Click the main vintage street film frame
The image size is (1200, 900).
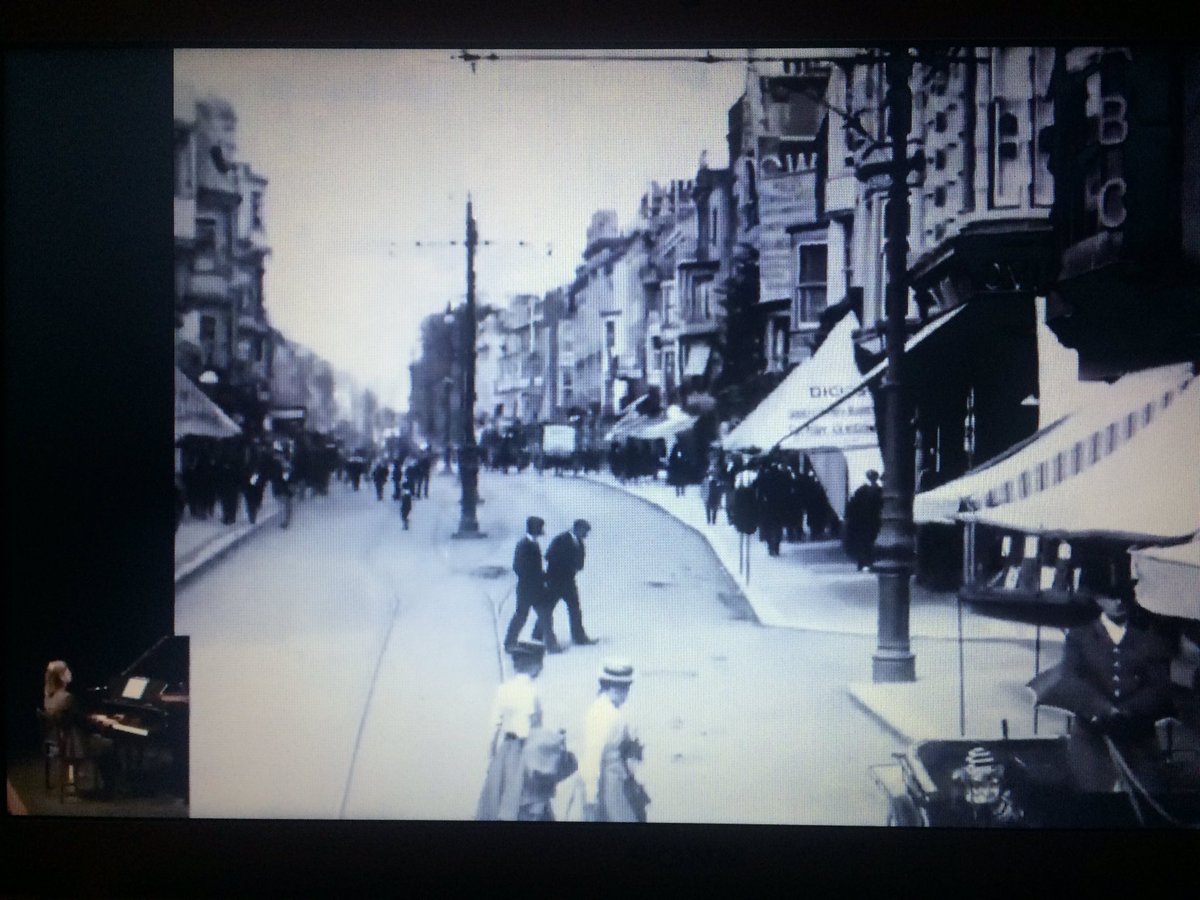686,436
